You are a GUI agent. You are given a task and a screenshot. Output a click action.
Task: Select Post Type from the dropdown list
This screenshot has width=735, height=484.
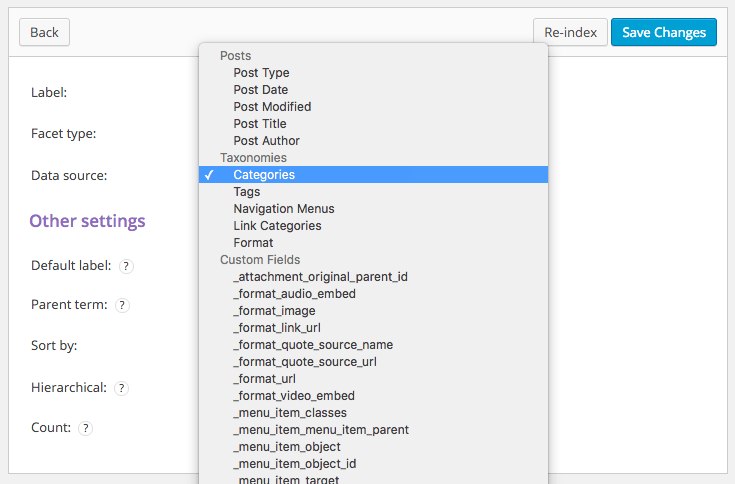[x=261, y=73]
